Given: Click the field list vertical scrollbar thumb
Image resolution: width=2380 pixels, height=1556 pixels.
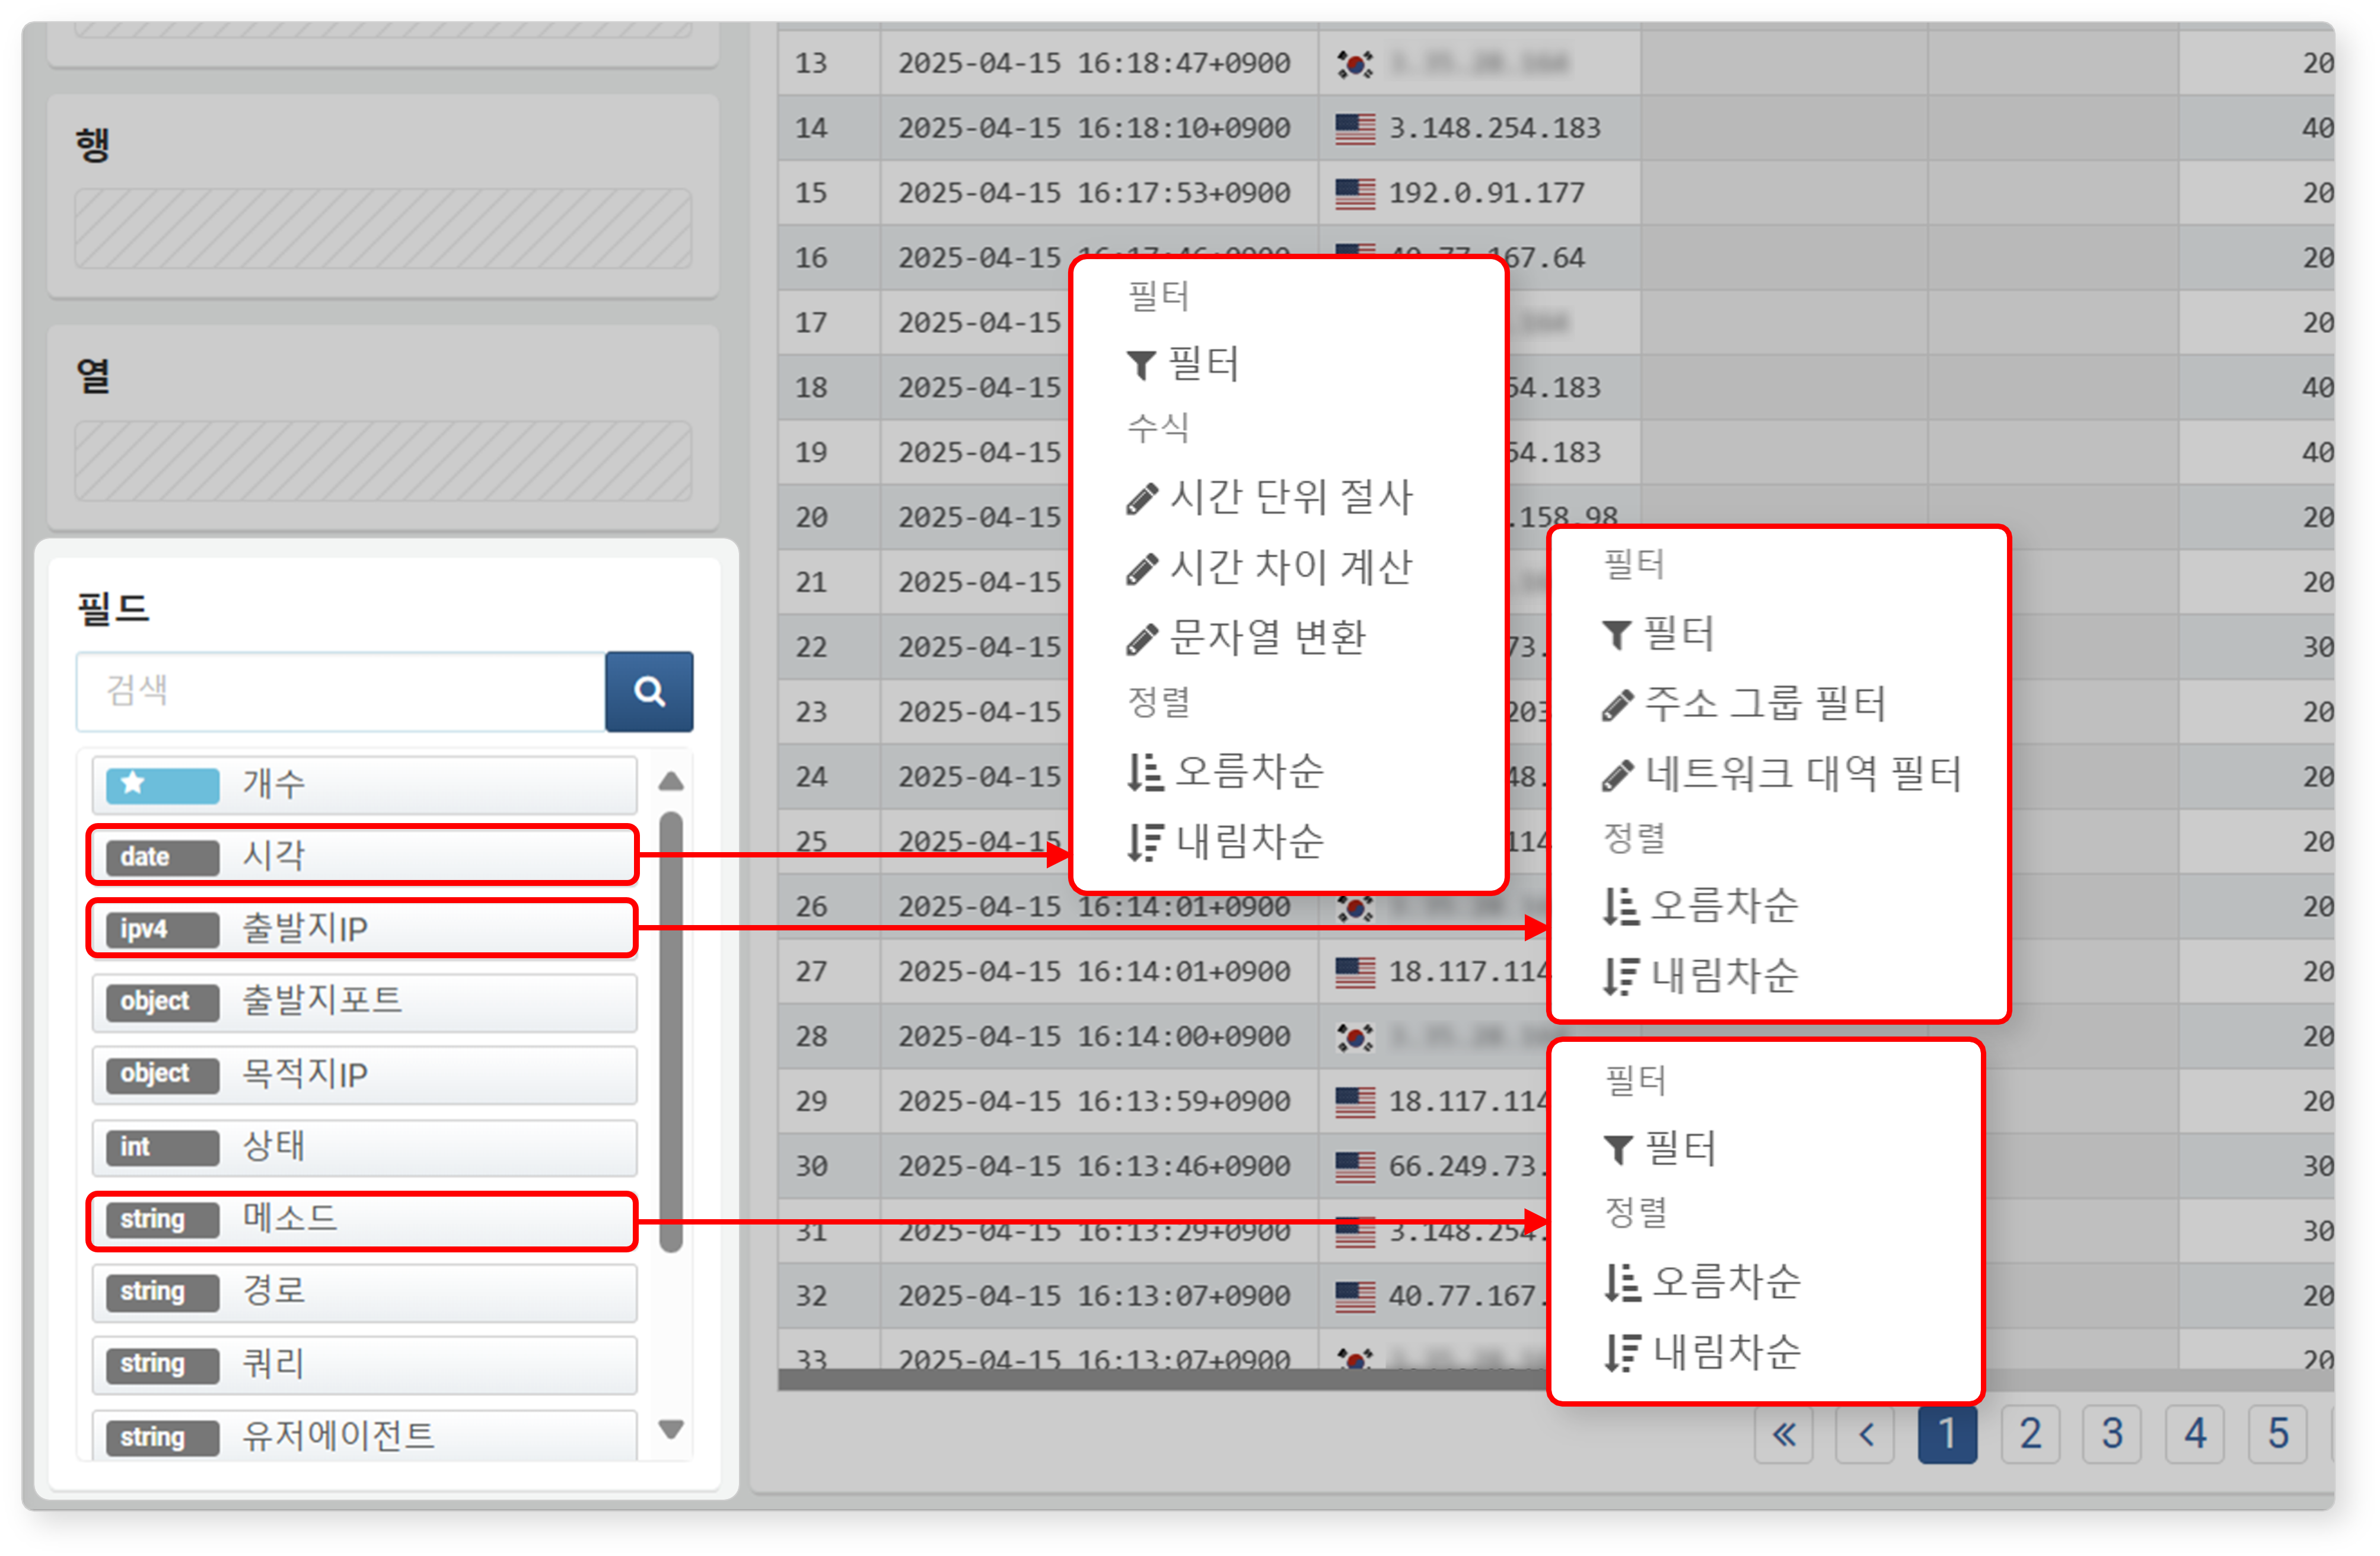Looking at the screenshot, I should (671, 1031).
